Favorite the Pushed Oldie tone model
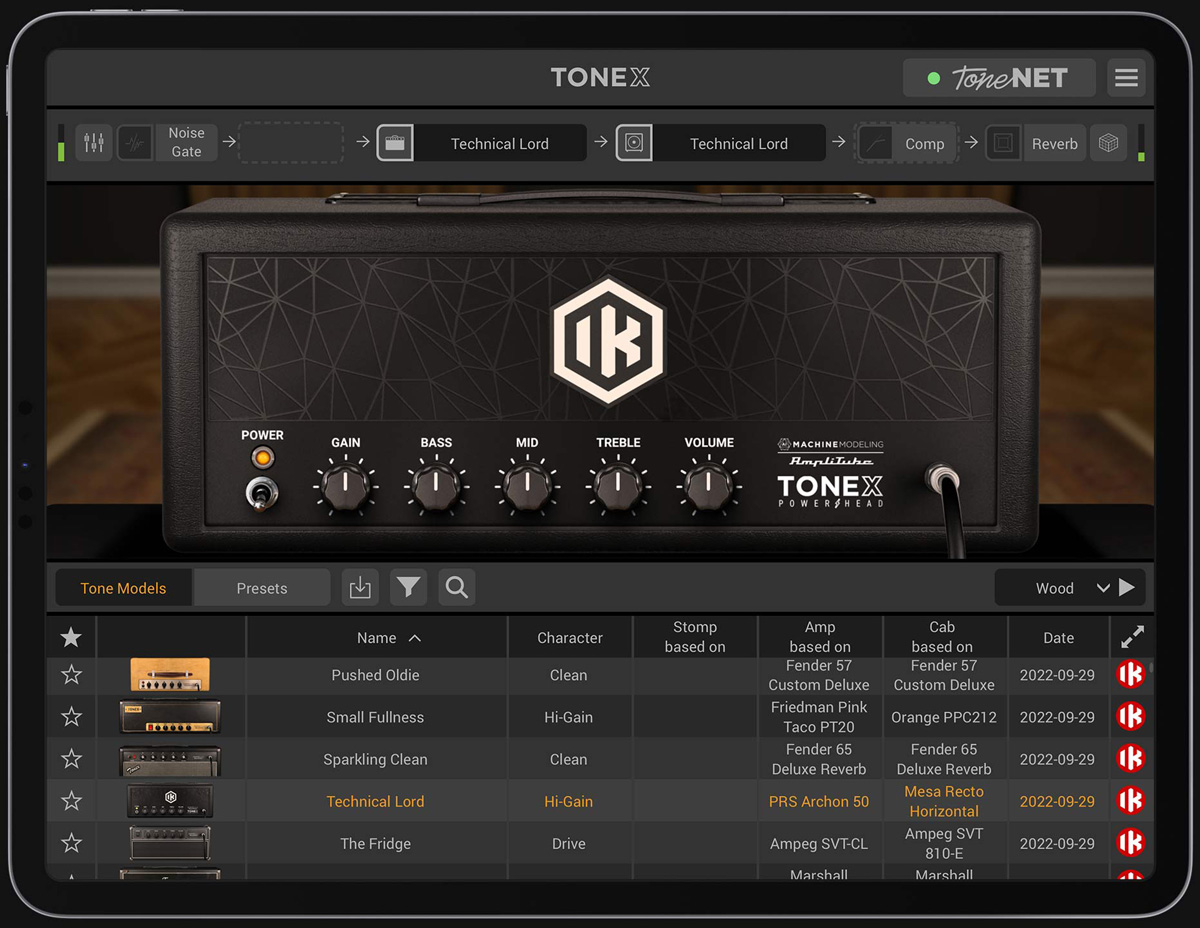1200x928 pixels. pos(71,675)
